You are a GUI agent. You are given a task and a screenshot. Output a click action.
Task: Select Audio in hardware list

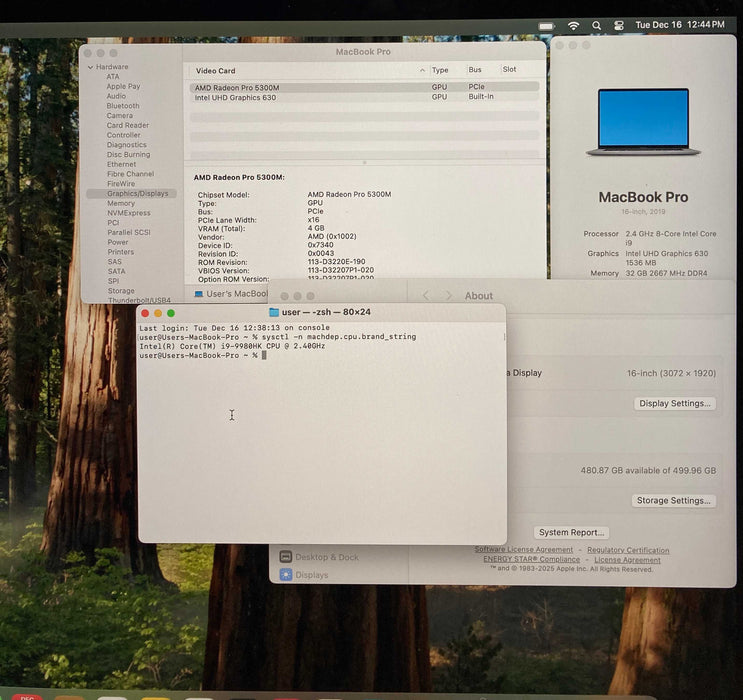[116, 96]
